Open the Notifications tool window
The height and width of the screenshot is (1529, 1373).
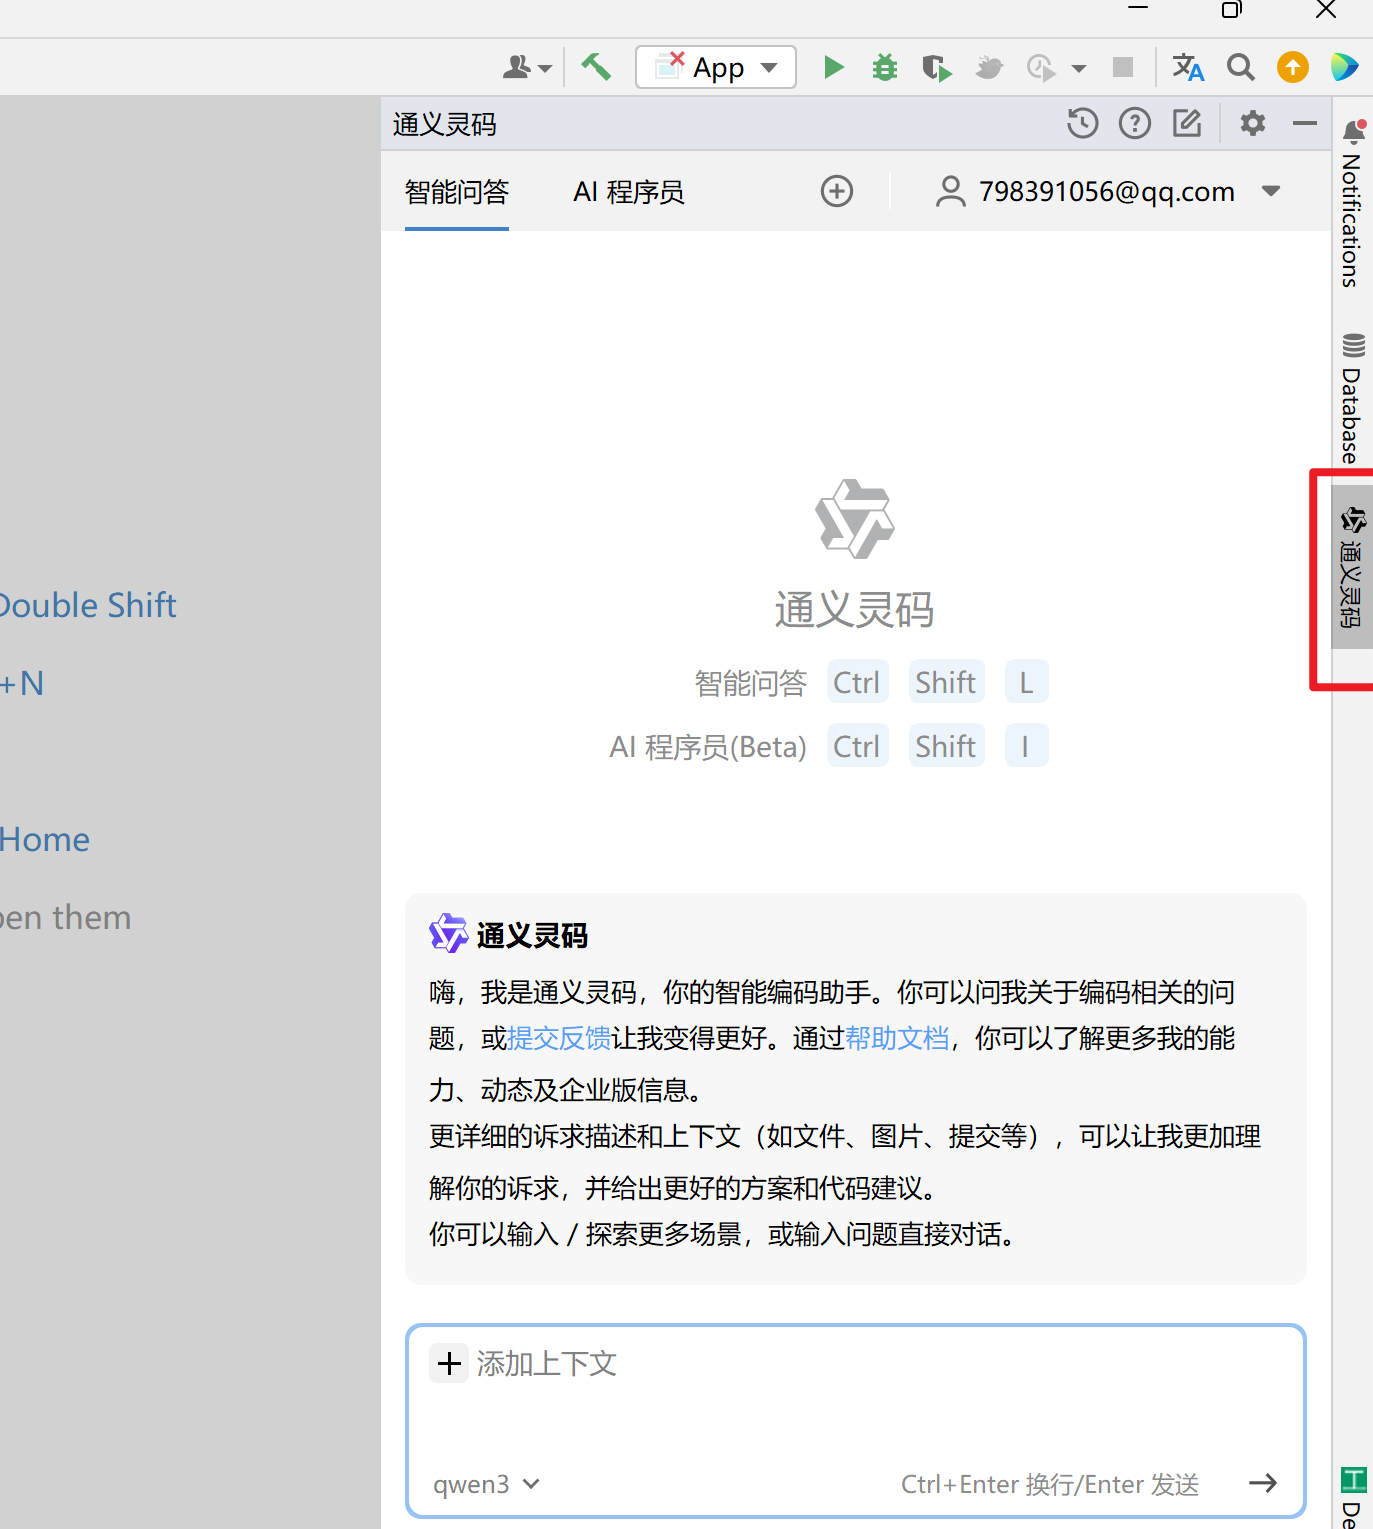1353,205
